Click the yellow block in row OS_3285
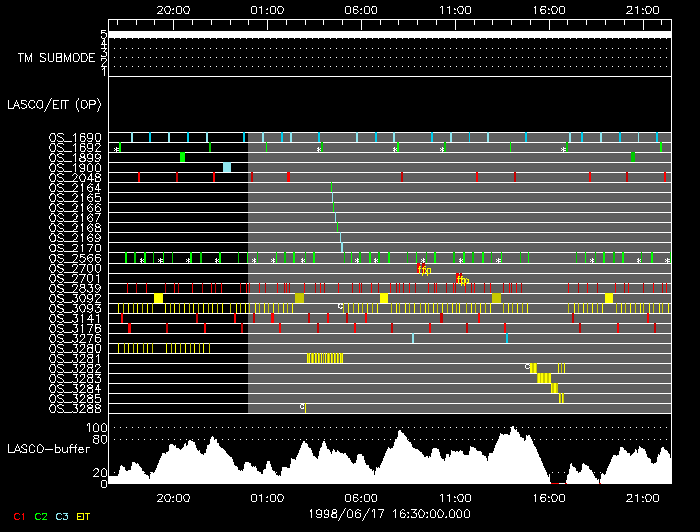The height and width of the screenshot is (532, 700). tap(561, 398)
